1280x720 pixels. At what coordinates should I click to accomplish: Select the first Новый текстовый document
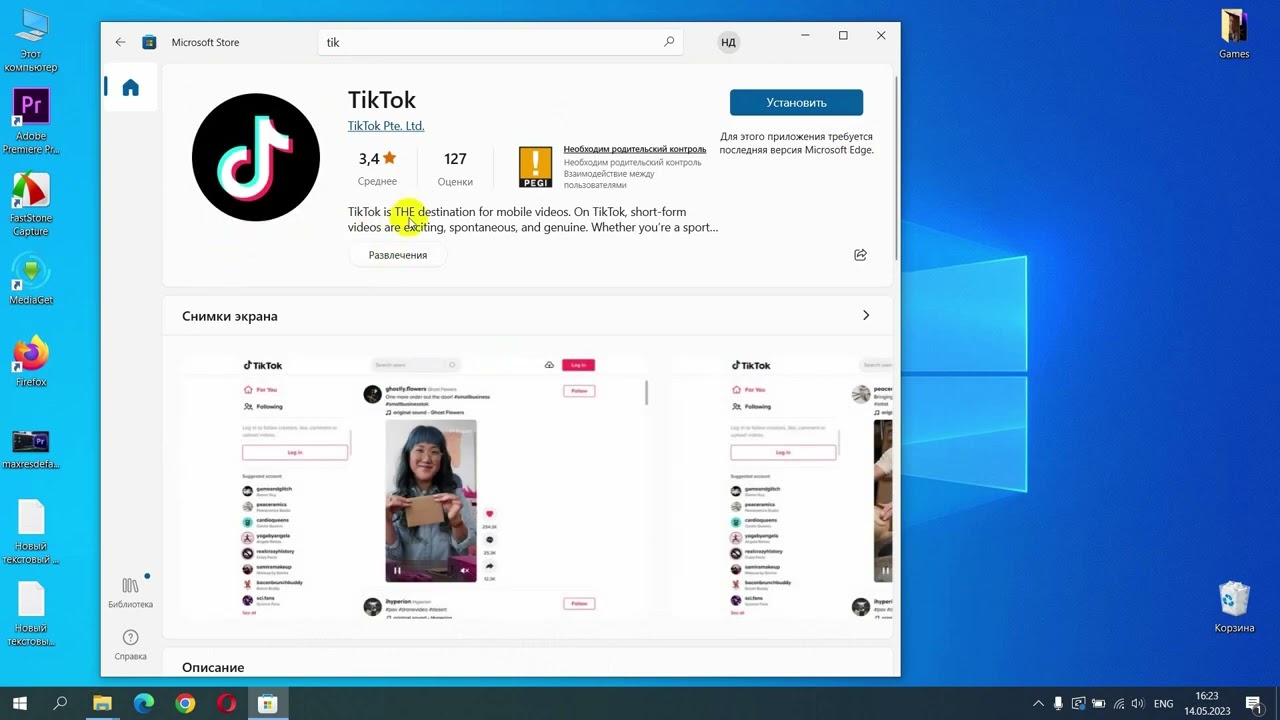(31, 532)
